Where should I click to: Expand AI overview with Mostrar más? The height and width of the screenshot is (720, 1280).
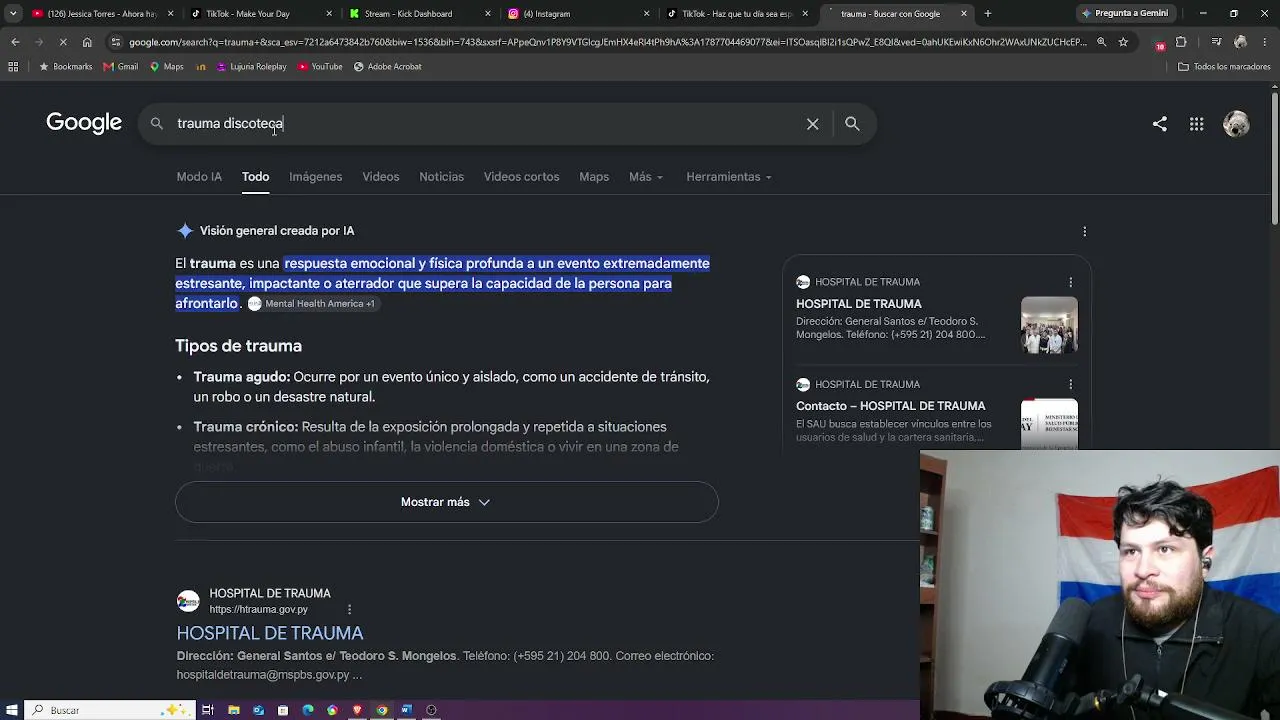pos(446,502)
